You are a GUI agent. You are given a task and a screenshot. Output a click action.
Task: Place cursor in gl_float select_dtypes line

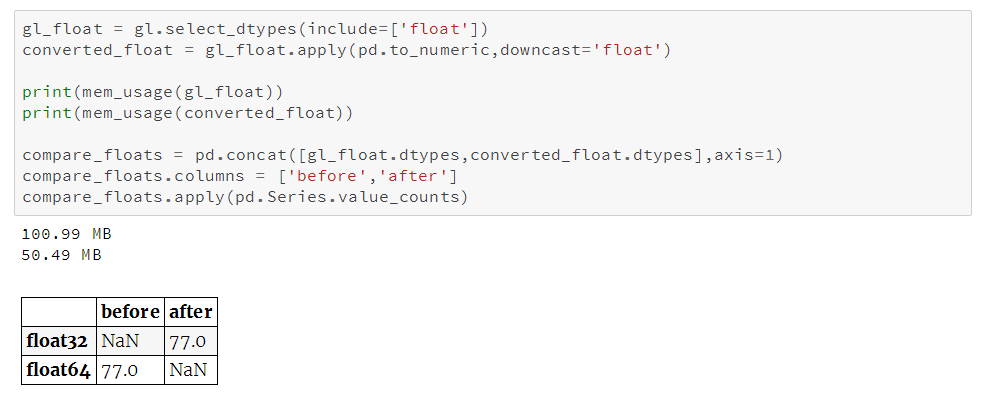256,29
